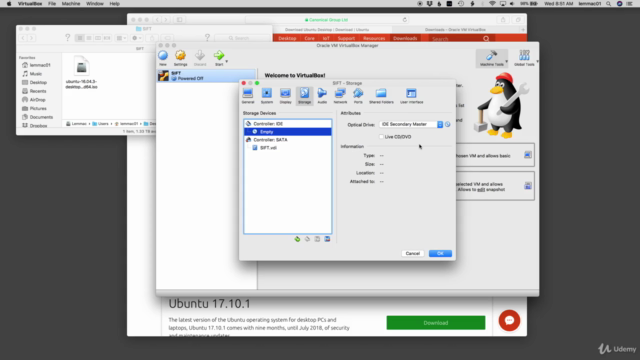Image resolution: width=640 pixels, height=360 pixels.
Task: Click Users in Finder path bar
Action: [100, 124]
